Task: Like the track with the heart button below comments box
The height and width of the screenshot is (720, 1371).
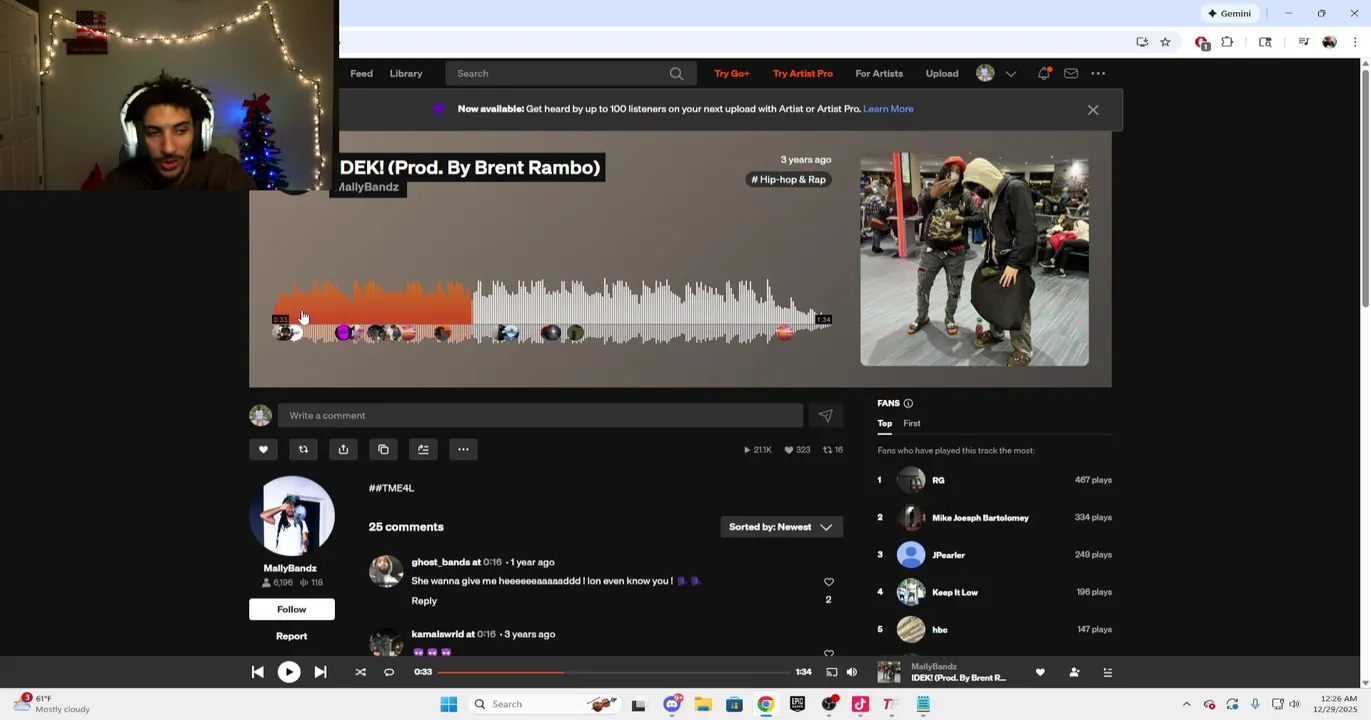Action: tap(263, 450)
